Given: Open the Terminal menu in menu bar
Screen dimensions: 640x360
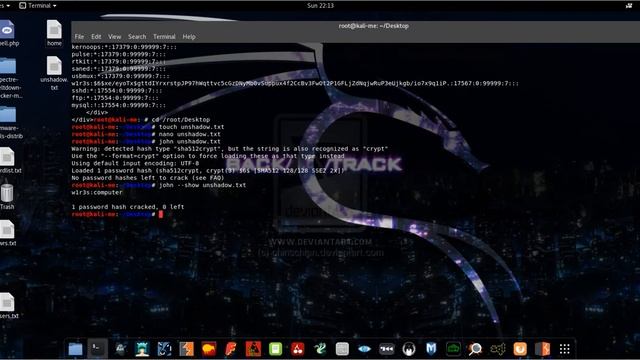Looking at the screenshot, I should [164, 37].
